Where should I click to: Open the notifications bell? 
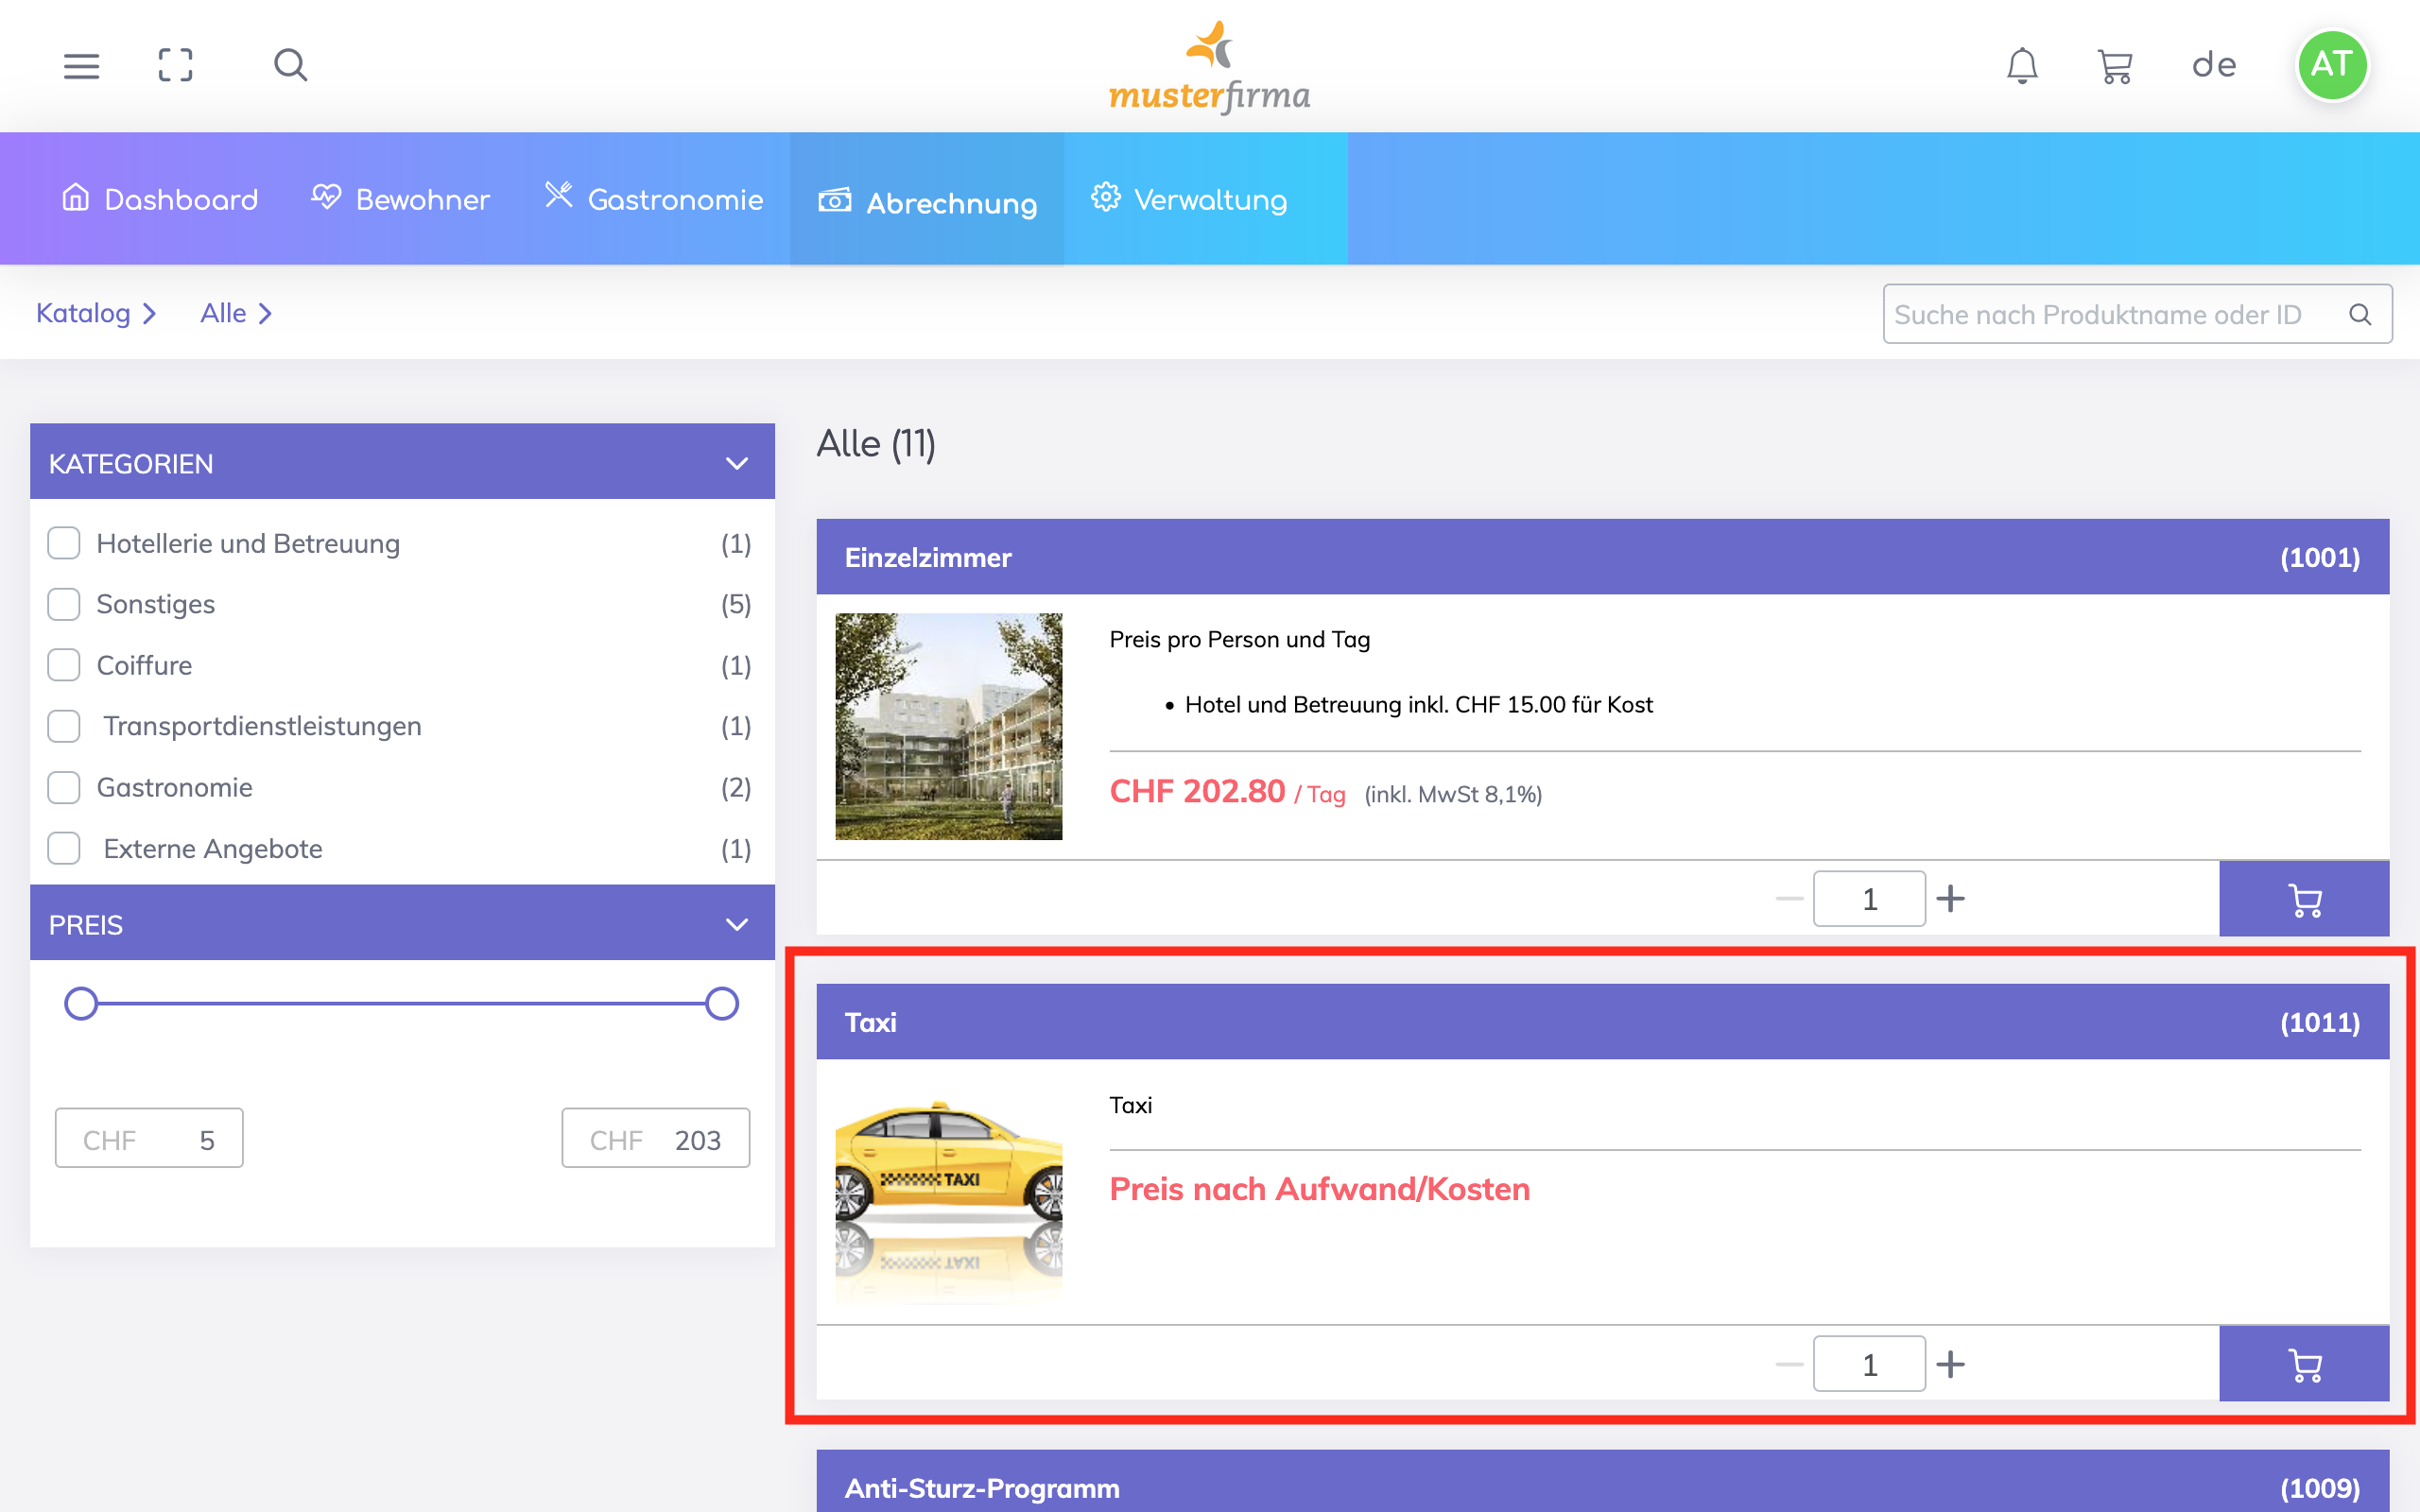[x=2022, y=66]
